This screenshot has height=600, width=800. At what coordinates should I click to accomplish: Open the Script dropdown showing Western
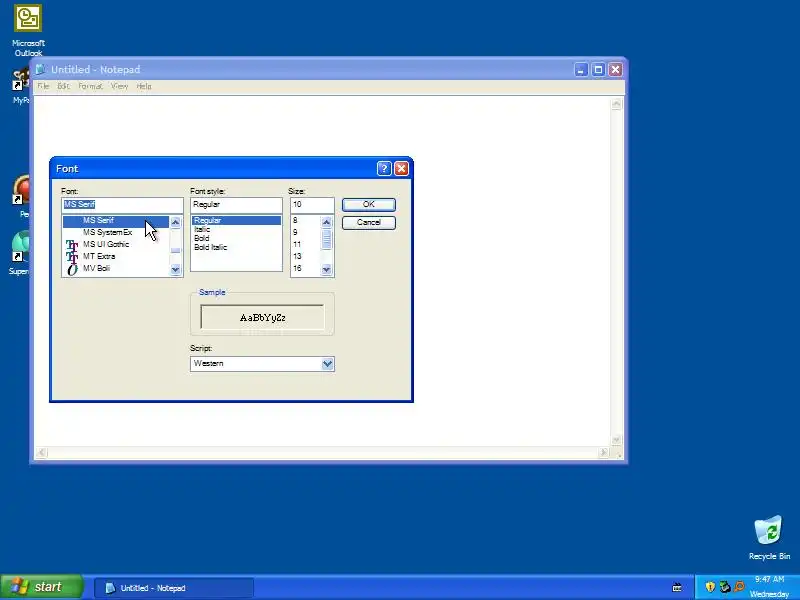[327, 364]
